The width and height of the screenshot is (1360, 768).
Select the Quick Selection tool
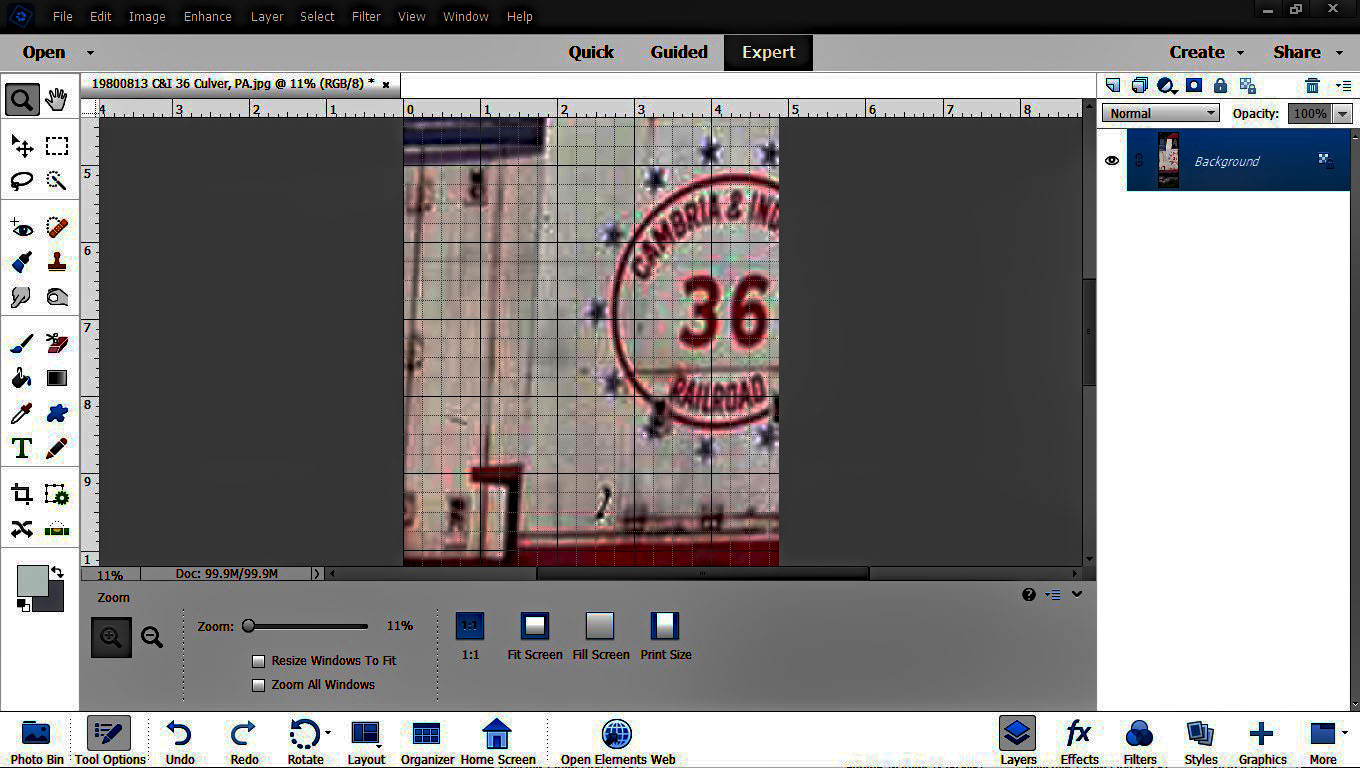[x=57, y=181]
